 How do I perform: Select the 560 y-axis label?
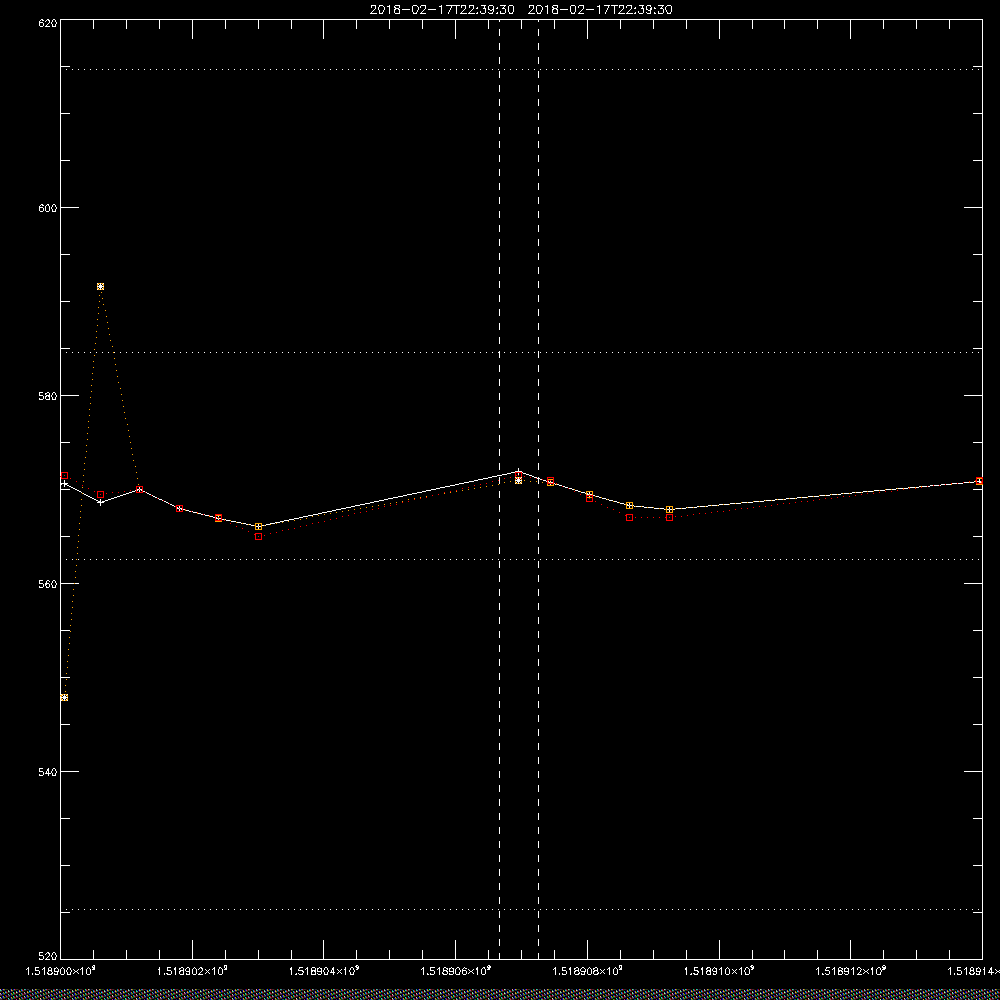[x=48, y=584]
